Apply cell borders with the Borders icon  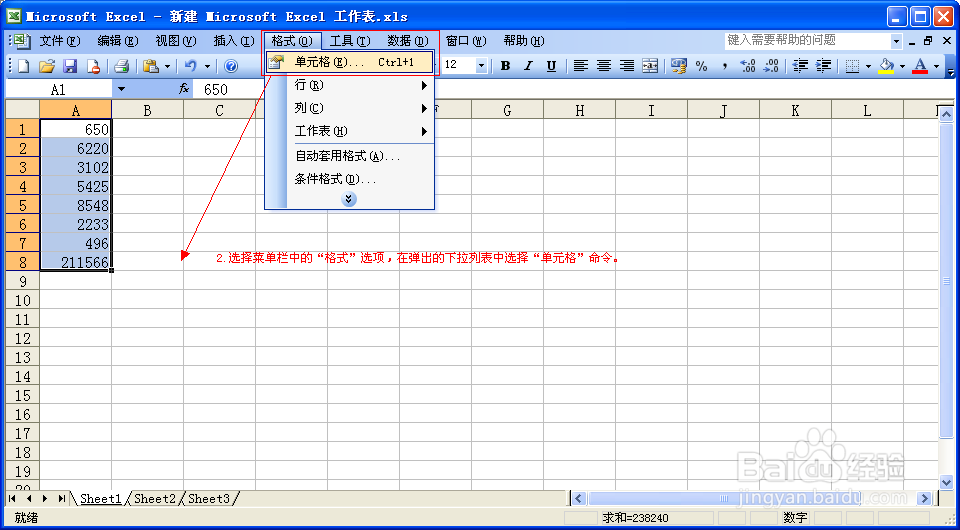[x=852, y=65]
